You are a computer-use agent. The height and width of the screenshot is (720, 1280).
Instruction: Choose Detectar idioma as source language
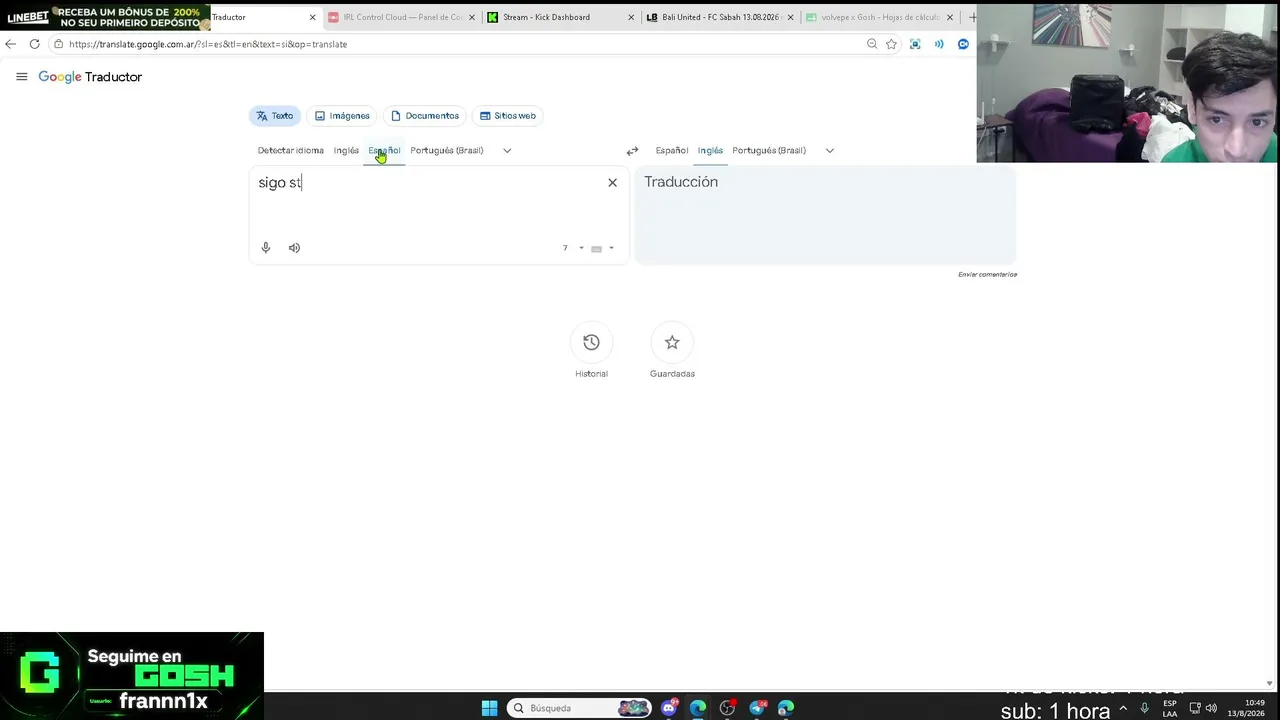point(291,151)
